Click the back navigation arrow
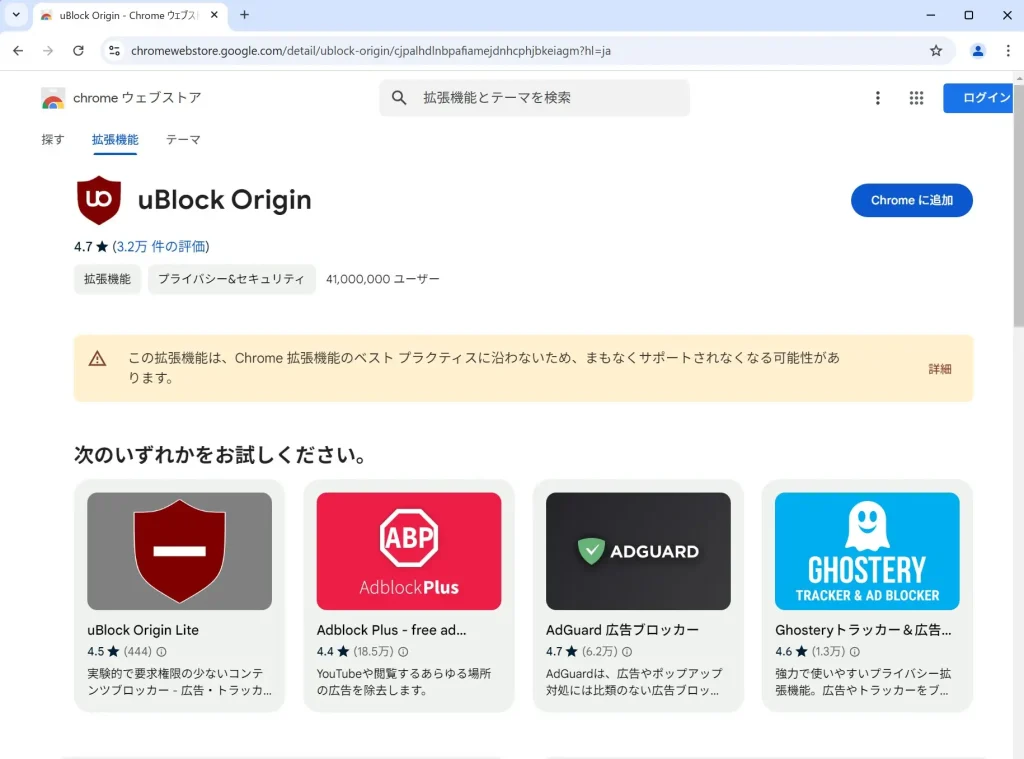This screenshot has height=759, width=1024. click(x=20, y=50)
